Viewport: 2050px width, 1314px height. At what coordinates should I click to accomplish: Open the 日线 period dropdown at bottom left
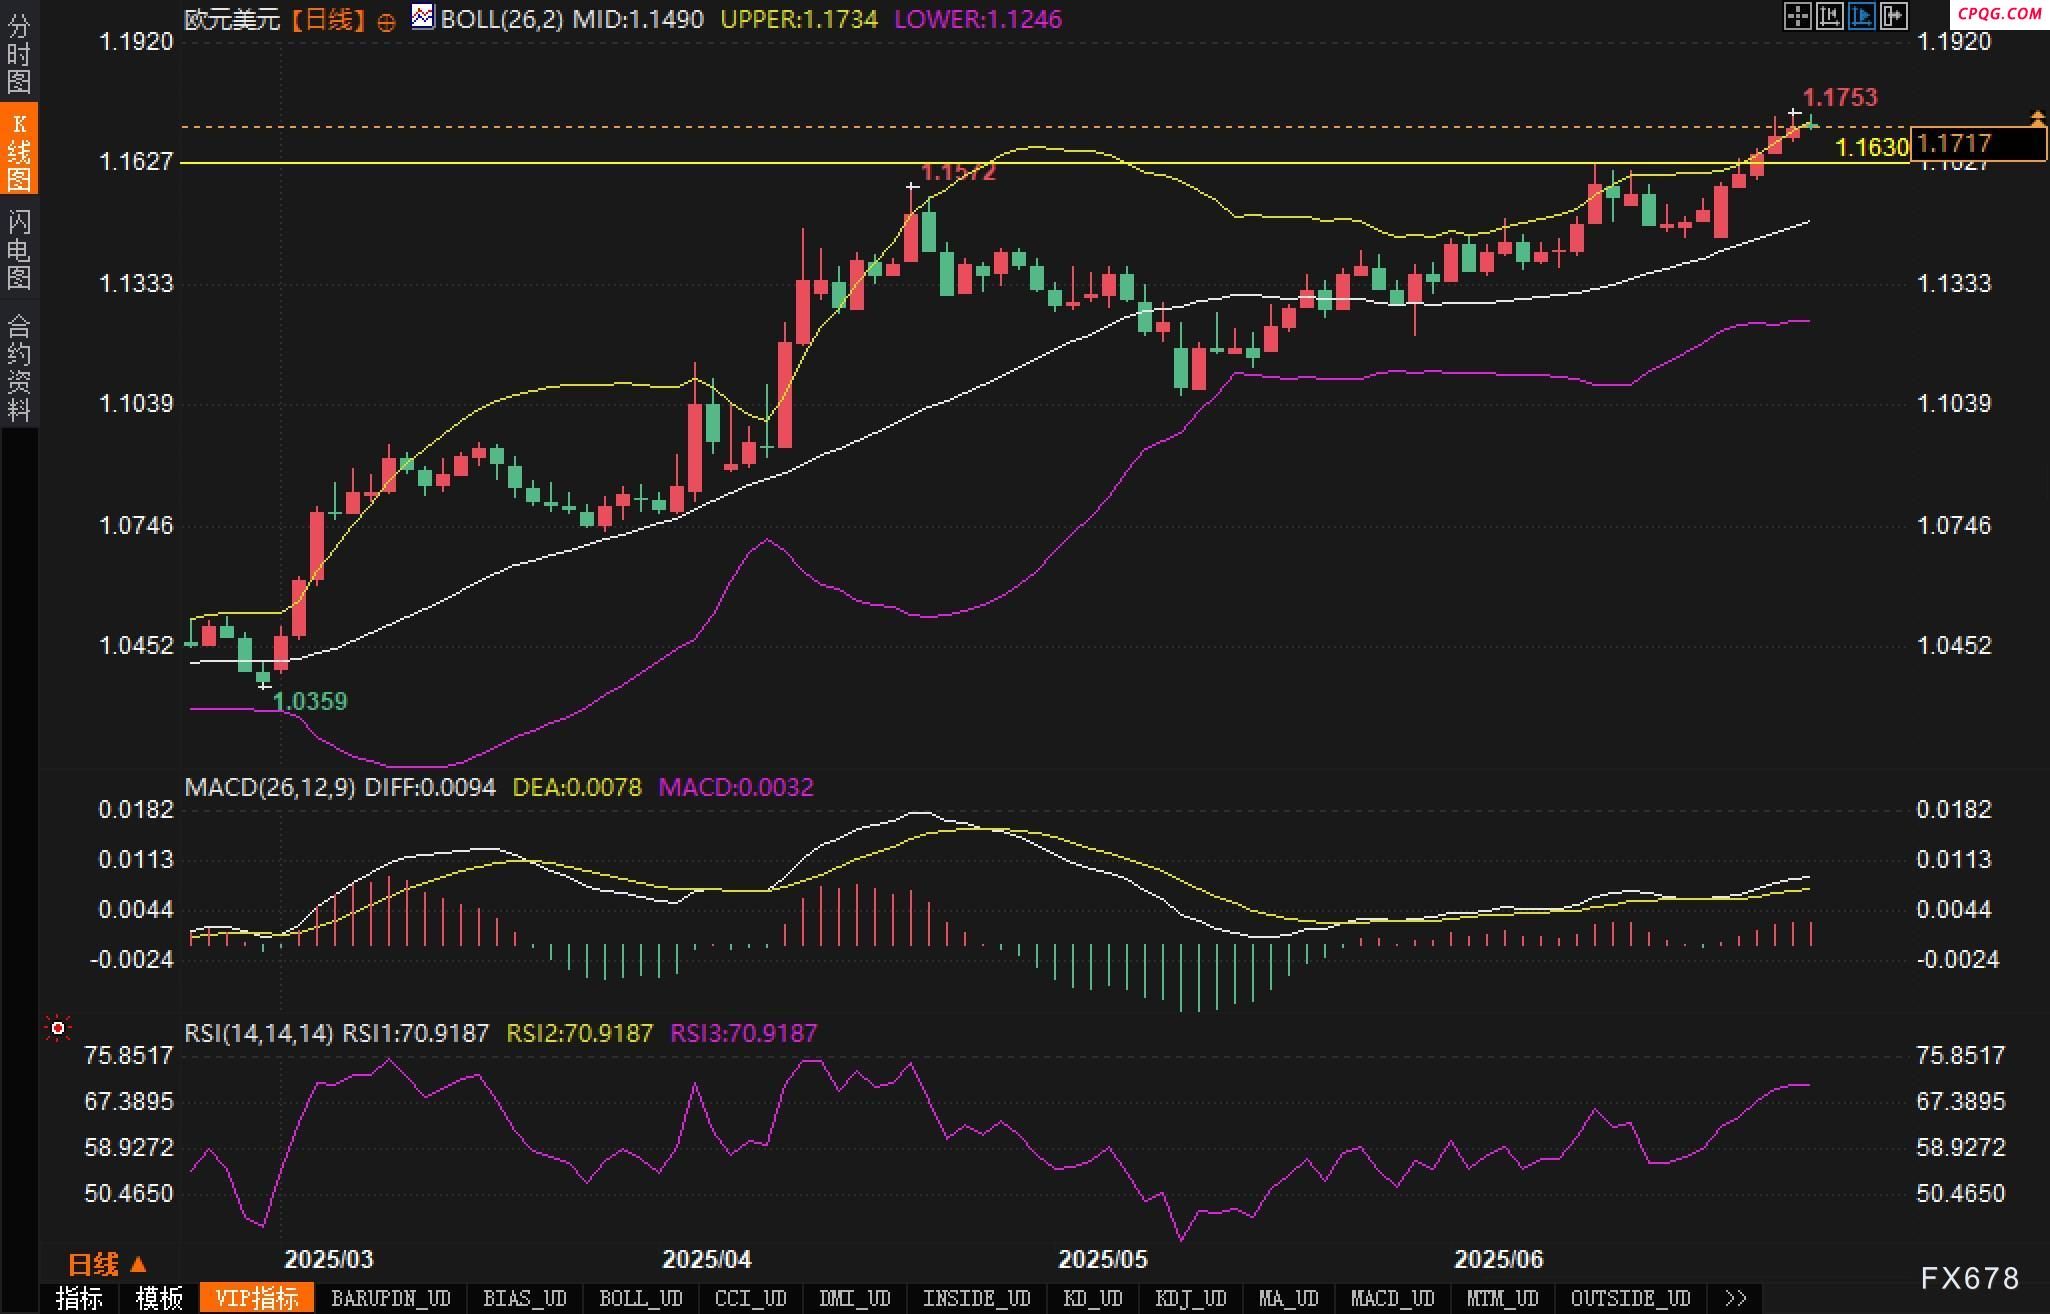click(107, 1265)
